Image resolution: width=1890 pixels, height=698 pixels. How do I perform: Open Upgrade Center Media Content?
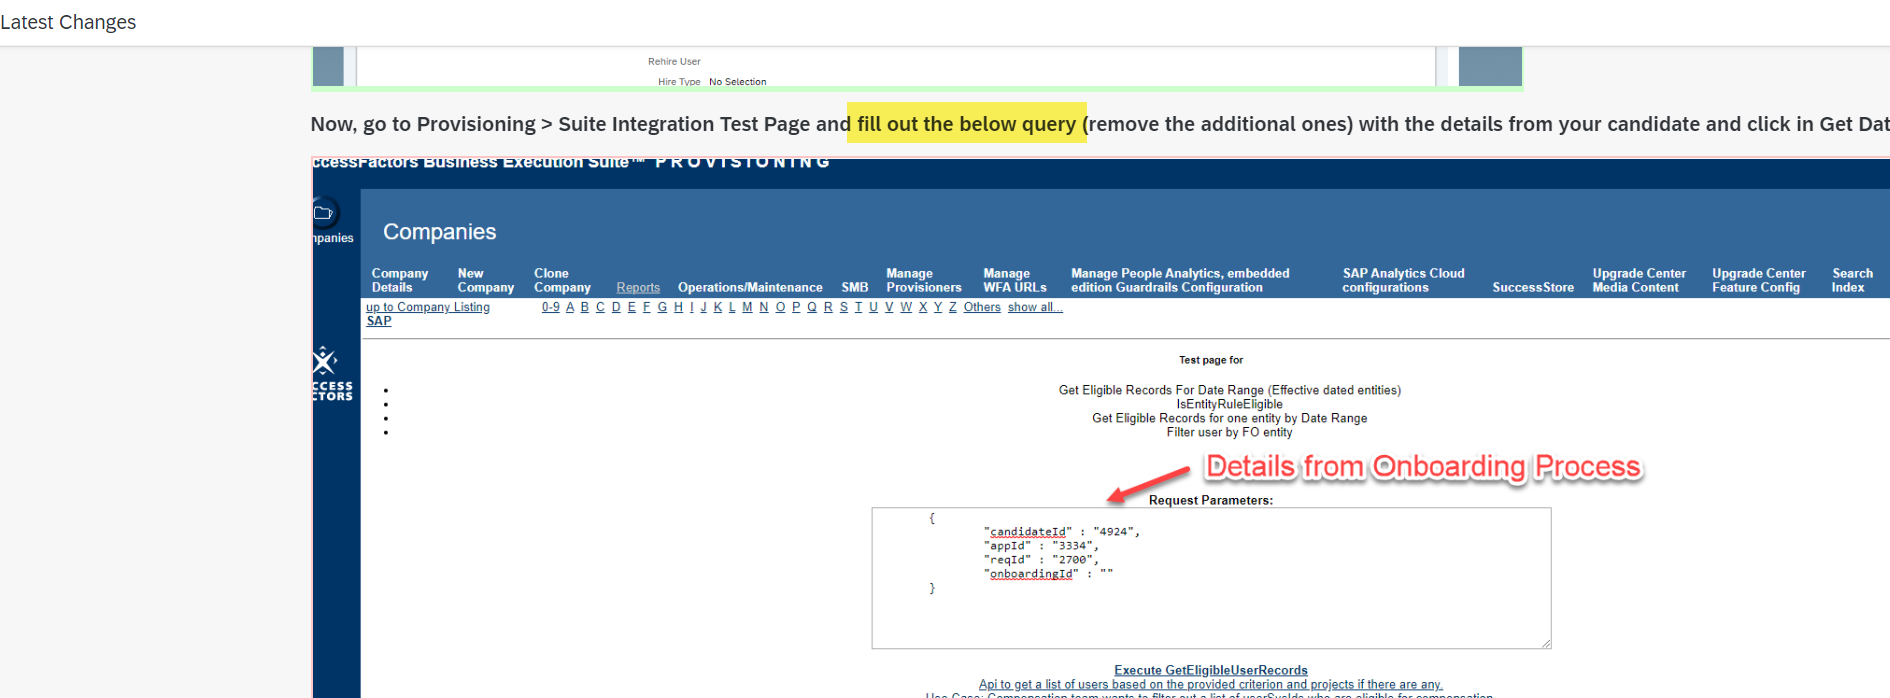tap(1639, 280)
